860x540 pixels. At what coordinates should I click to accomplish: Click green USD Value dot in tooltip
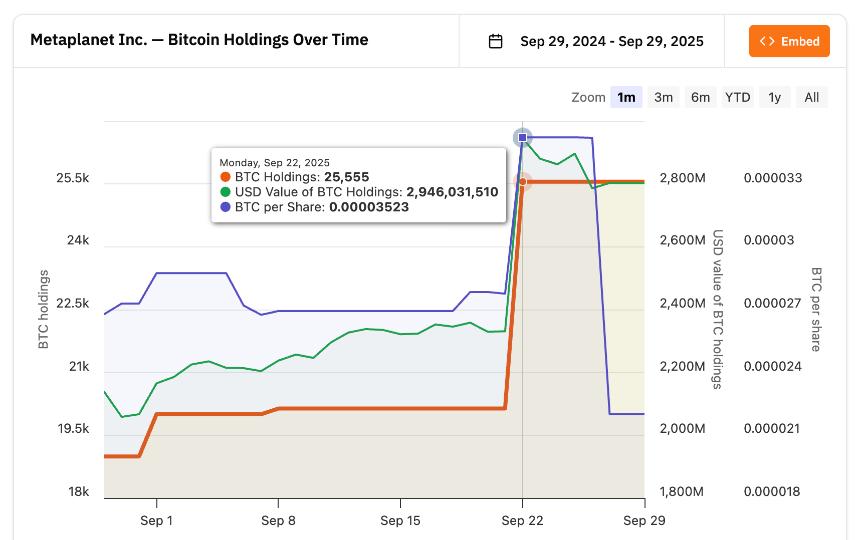tap(225, 192)
